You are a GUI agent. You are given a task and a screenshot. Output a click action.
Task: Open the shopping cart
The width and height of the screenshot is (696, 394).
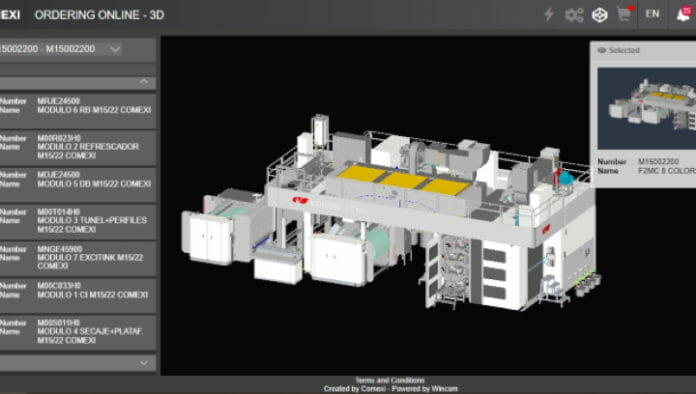point(625,14)
